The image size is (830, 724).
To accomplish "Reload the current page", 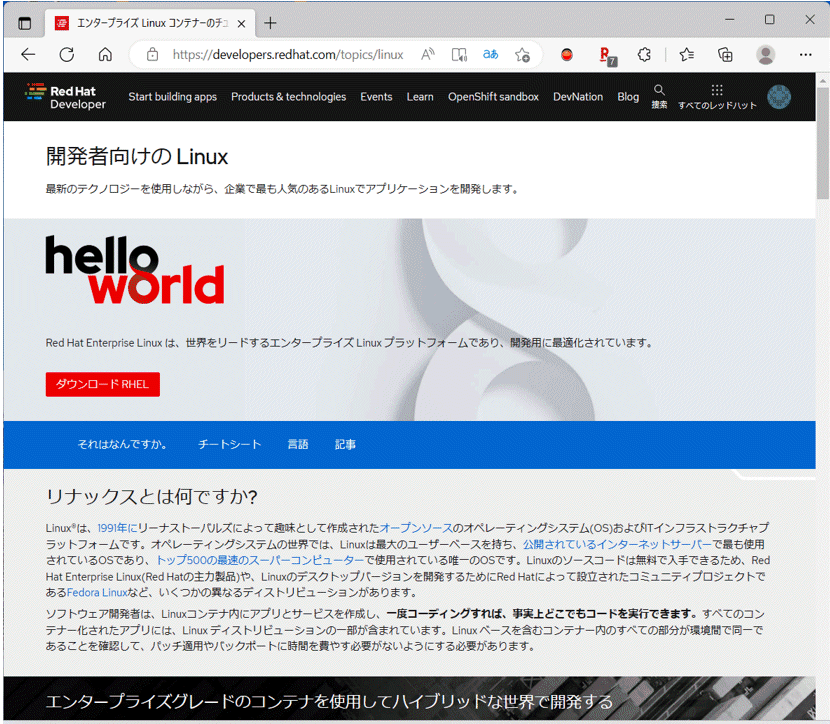I will pyautogui.click(x=67, y=55).
